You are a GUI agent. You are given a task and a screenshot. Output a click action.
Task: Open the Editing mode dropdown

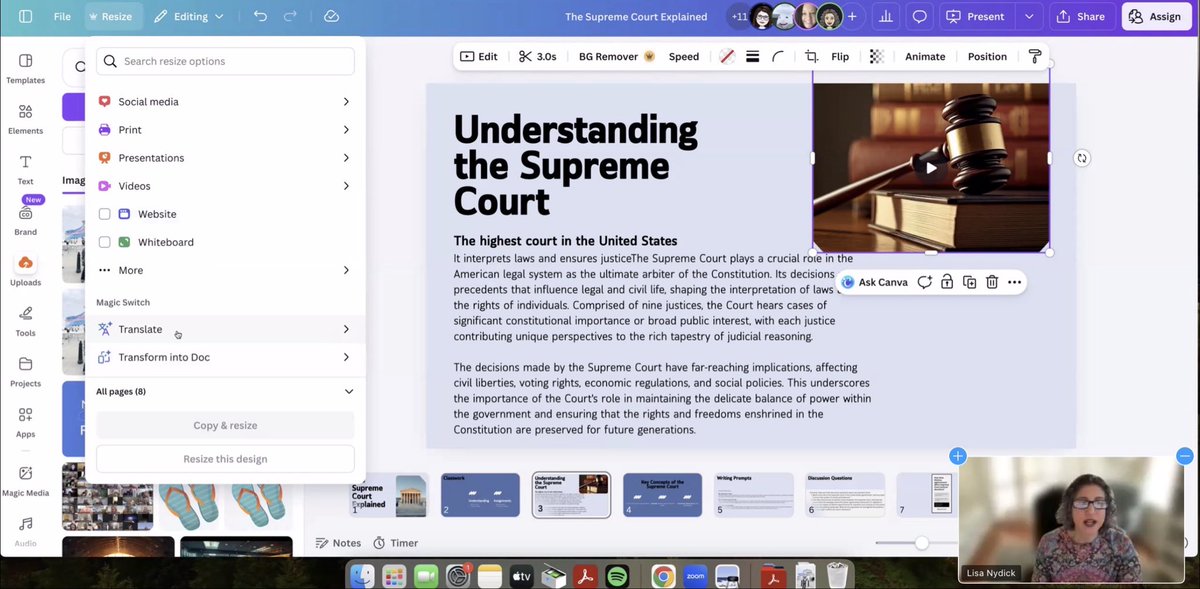coord(189,17)
